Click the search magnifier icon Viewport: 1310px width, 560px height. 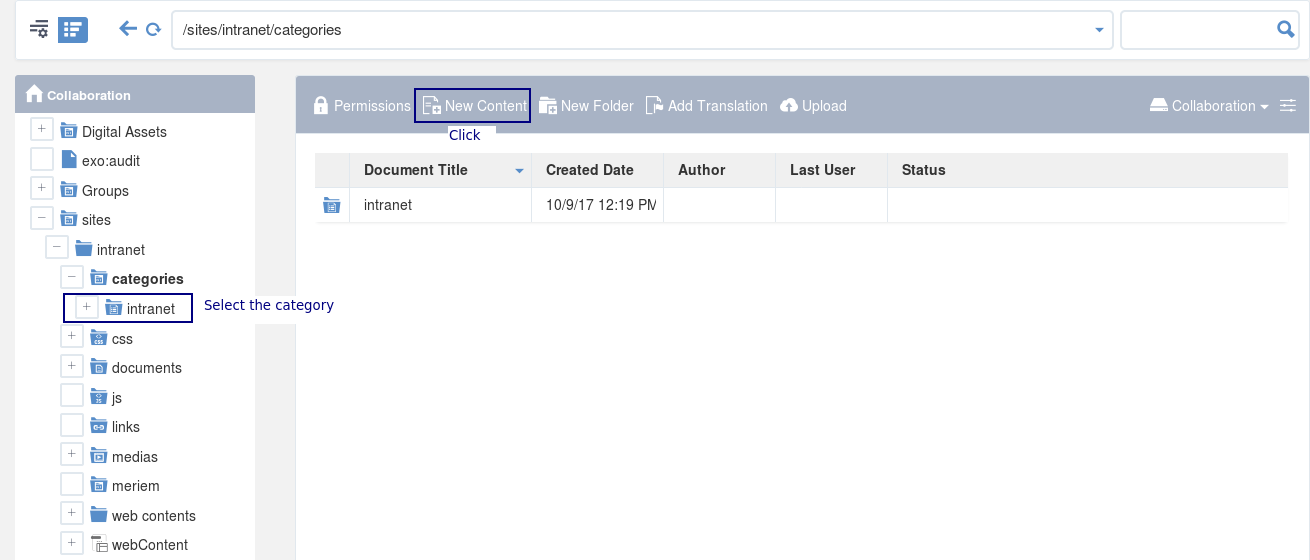[1286, 29]
